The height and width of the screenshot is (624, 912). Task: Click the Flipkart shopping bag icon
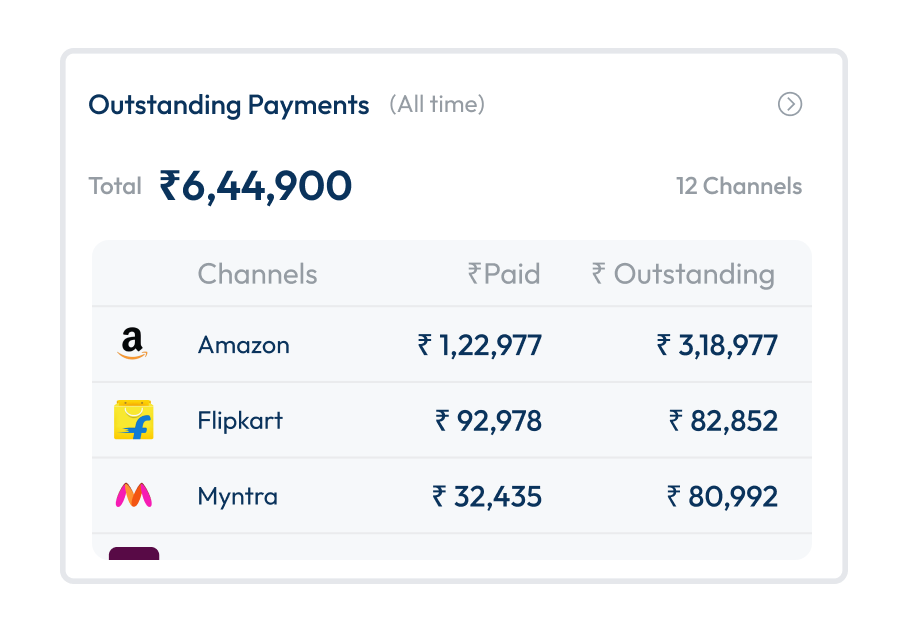pyautogui.click(x=133, y=420)
